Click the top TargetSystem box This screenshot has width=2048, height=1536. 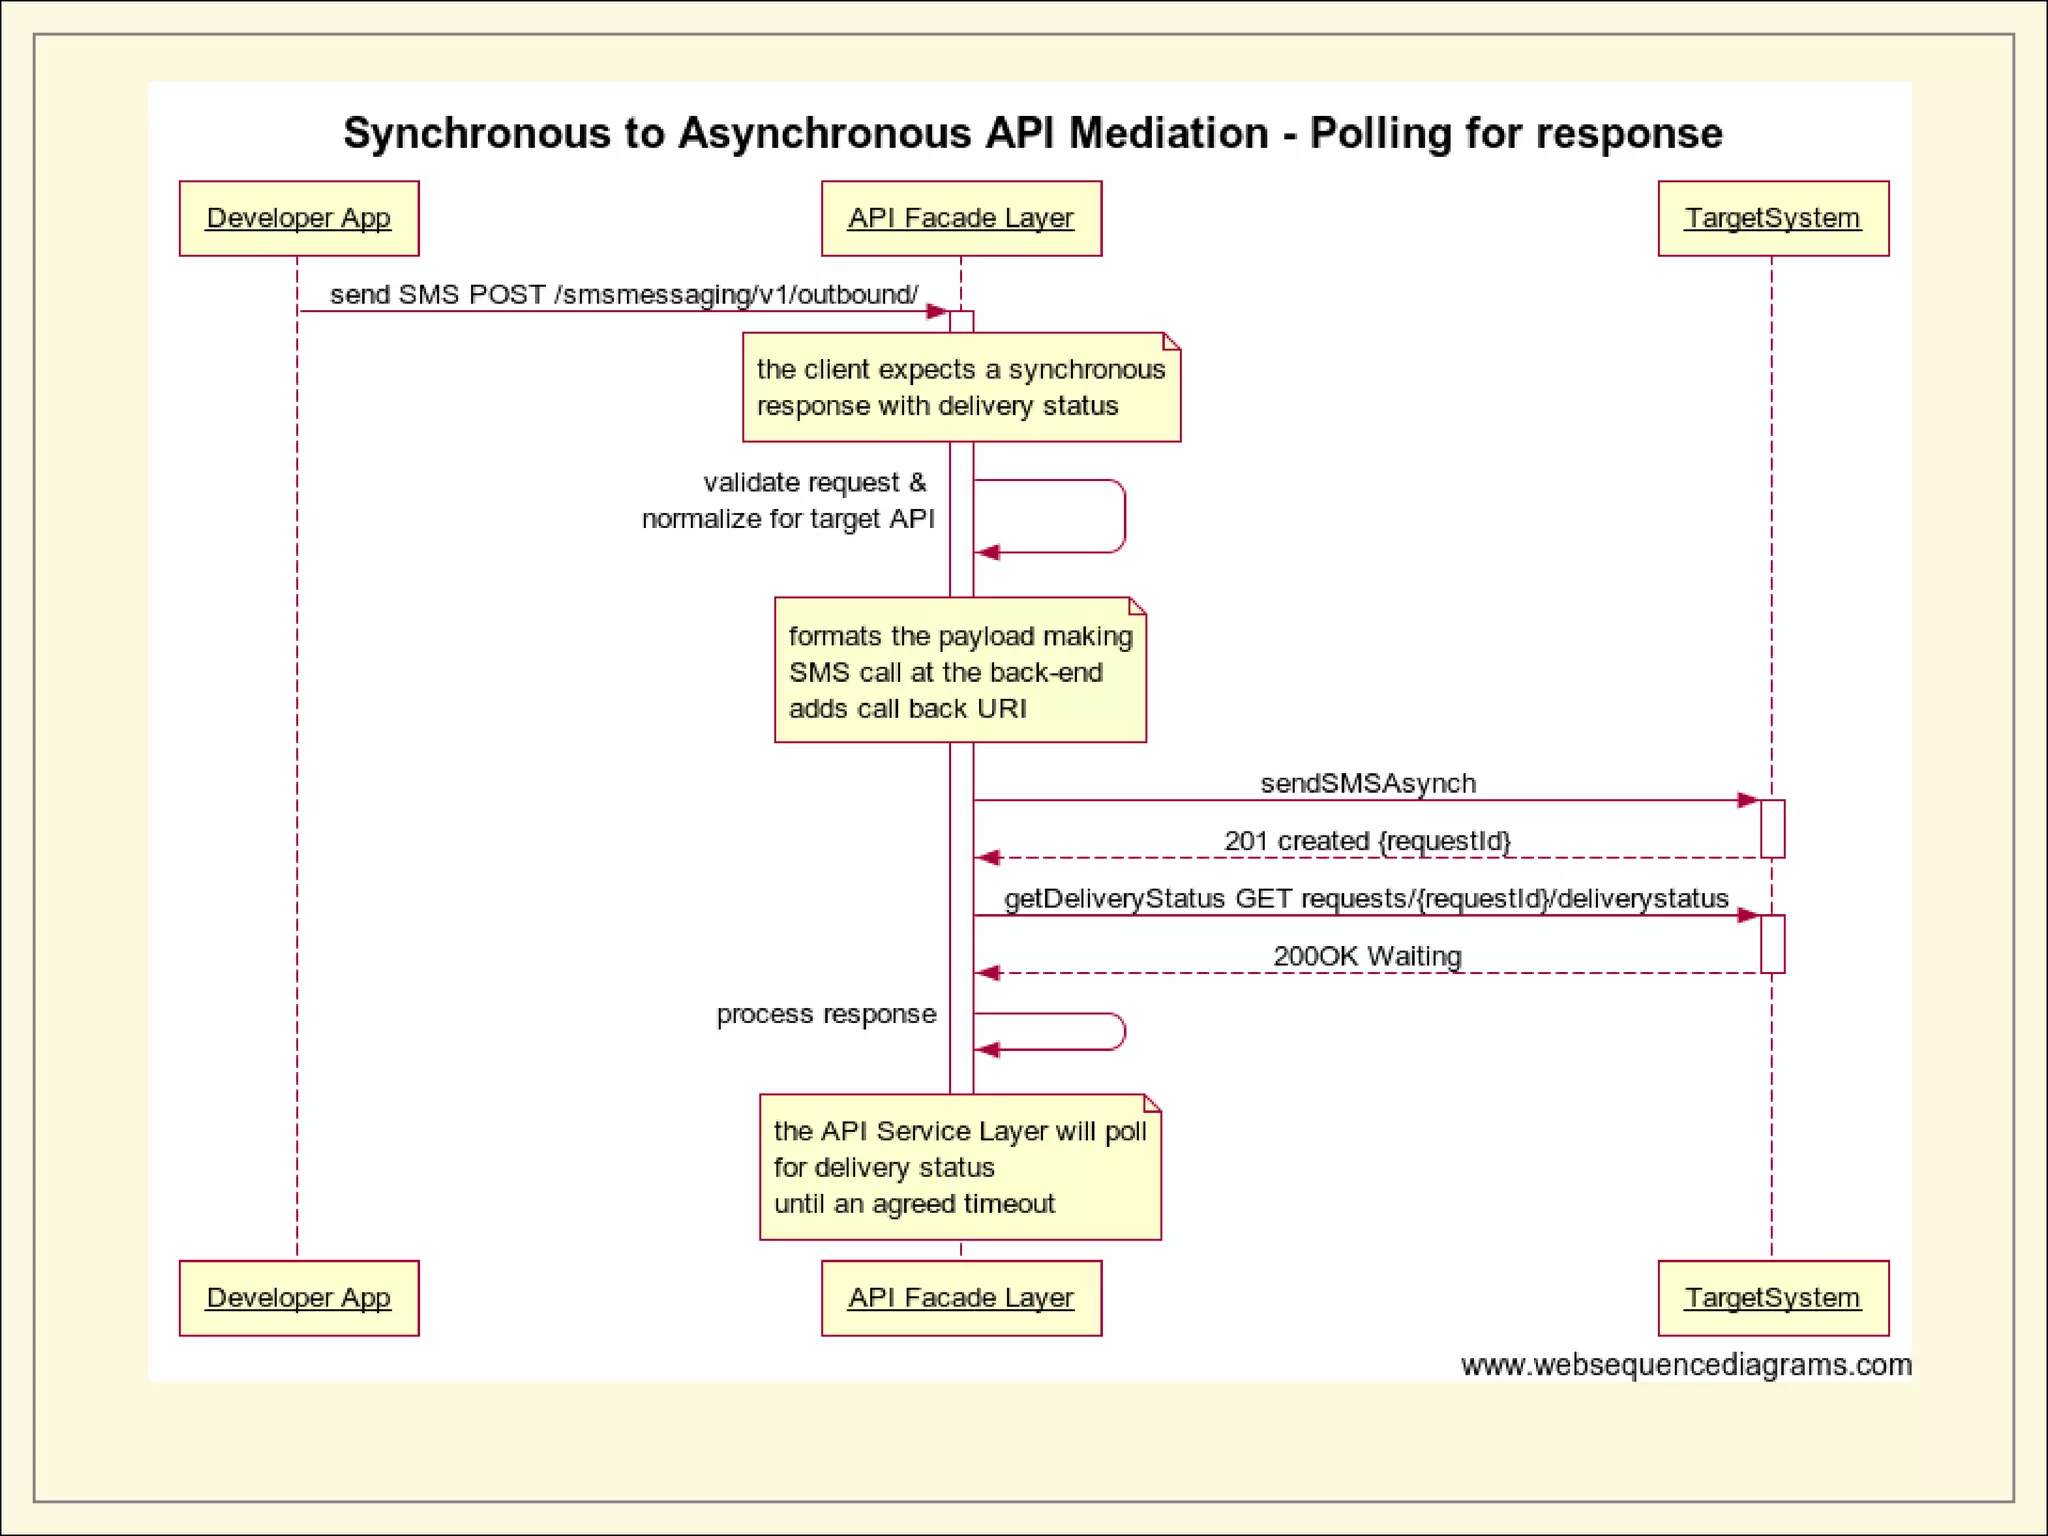pyautogui.click(x=1772, y=218)
